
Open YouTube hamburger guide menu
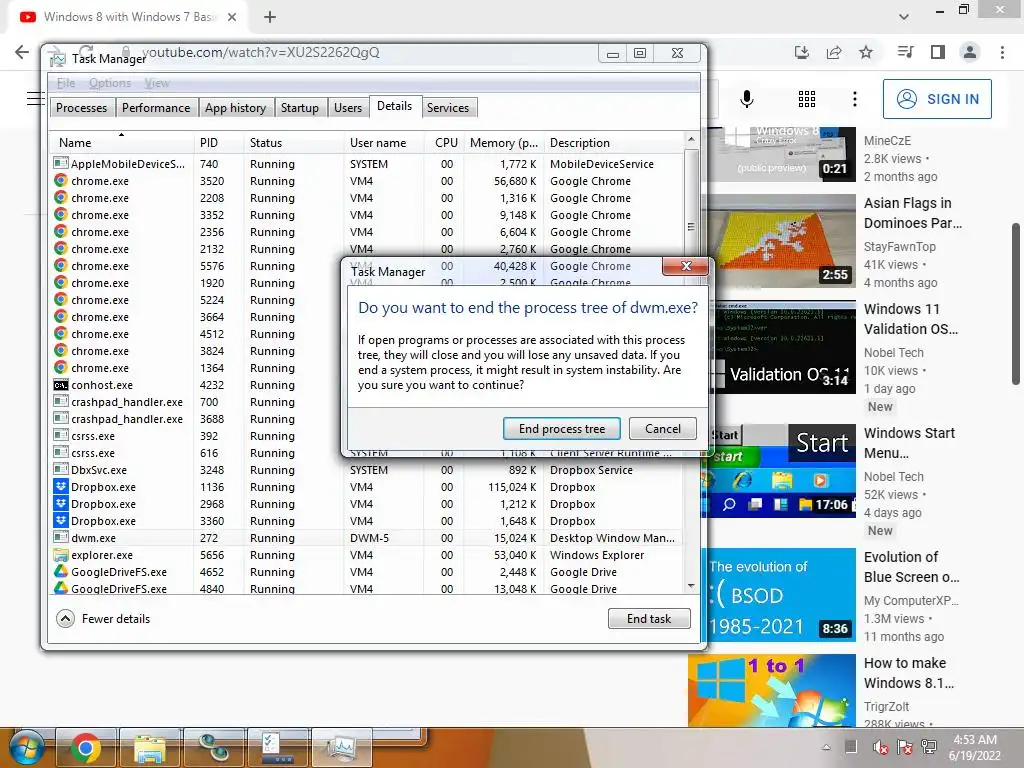(x=35, y=99)
